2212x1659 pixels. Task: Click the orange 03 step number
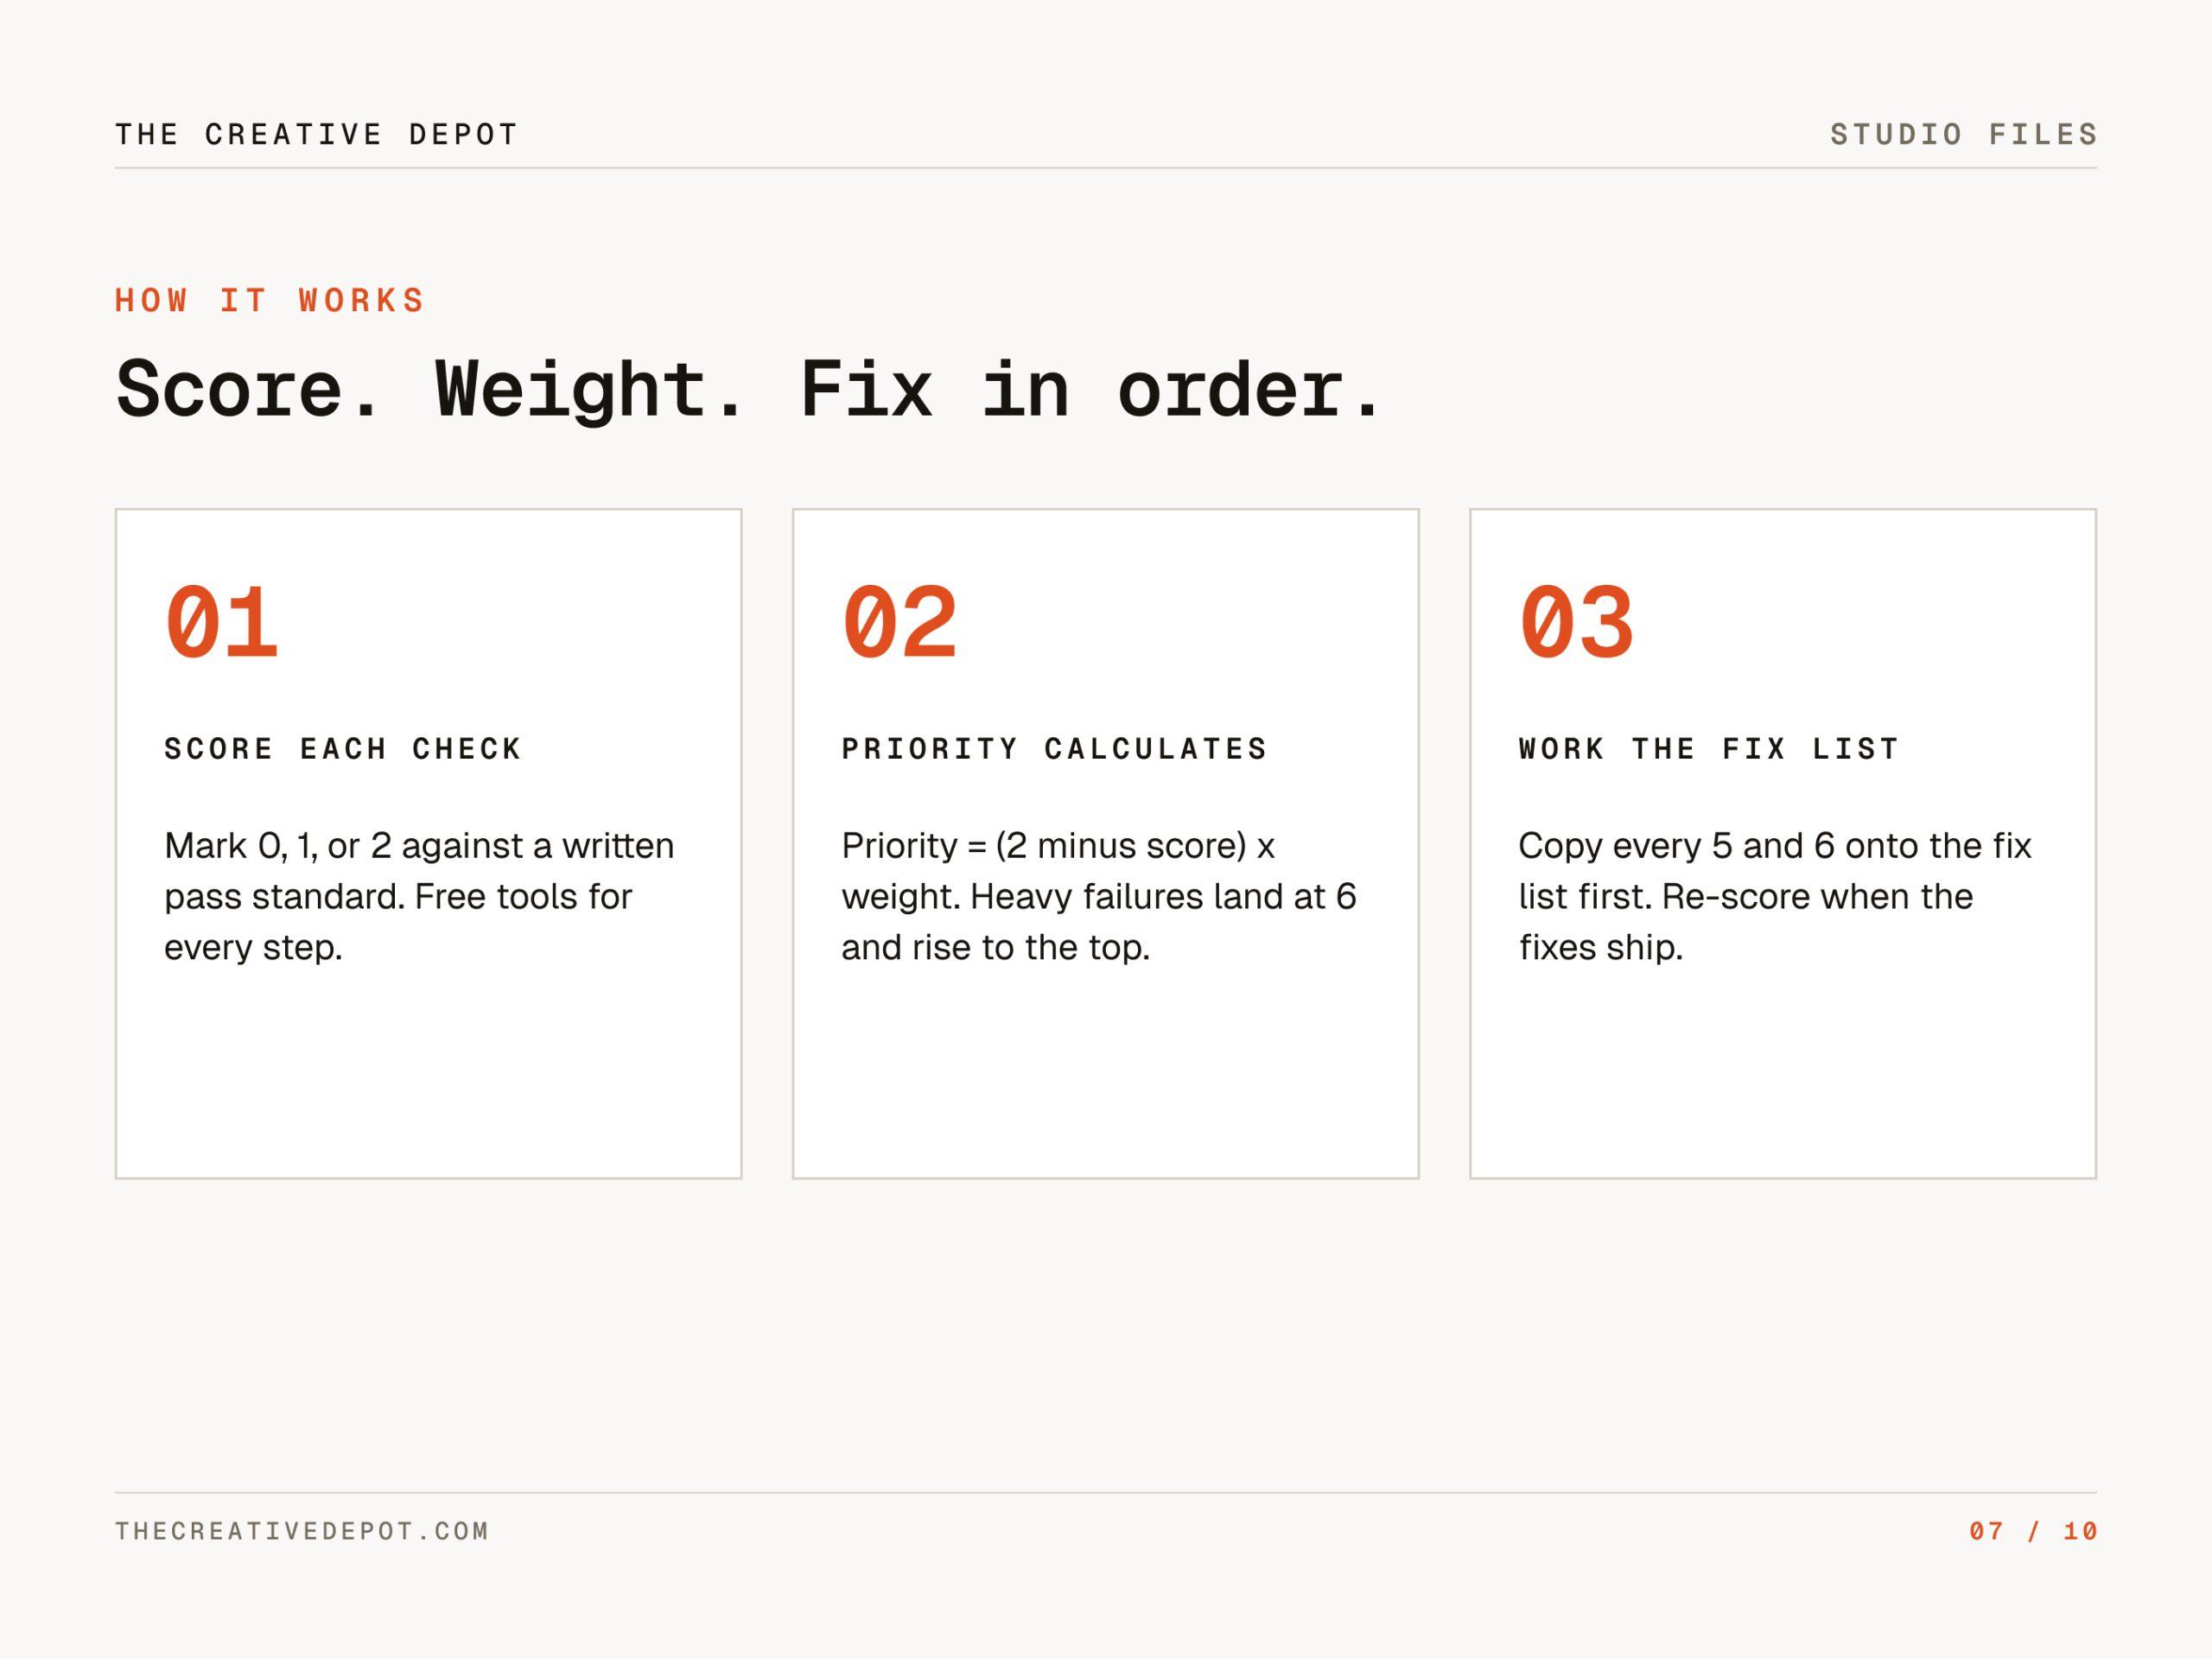(x=1576, y=622)
